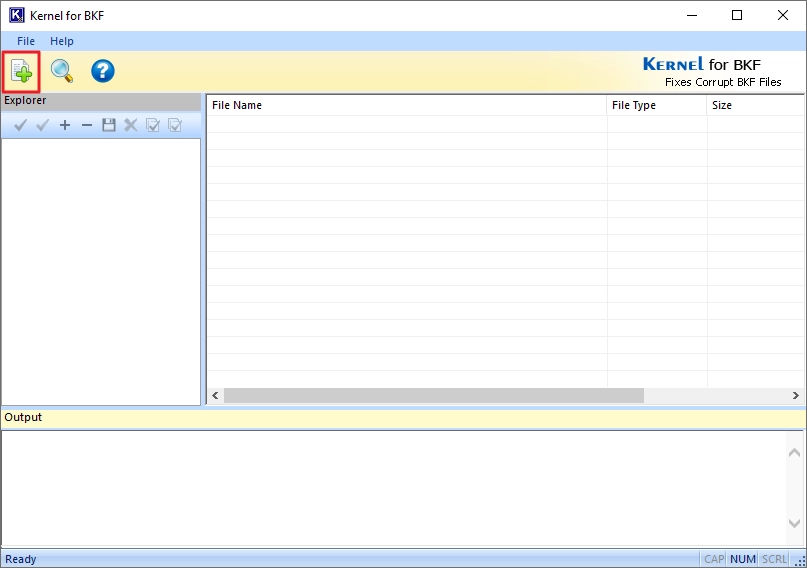Click the CAP indicator in status bar
This screenshot has width=807, height=568.
(714, 559)
